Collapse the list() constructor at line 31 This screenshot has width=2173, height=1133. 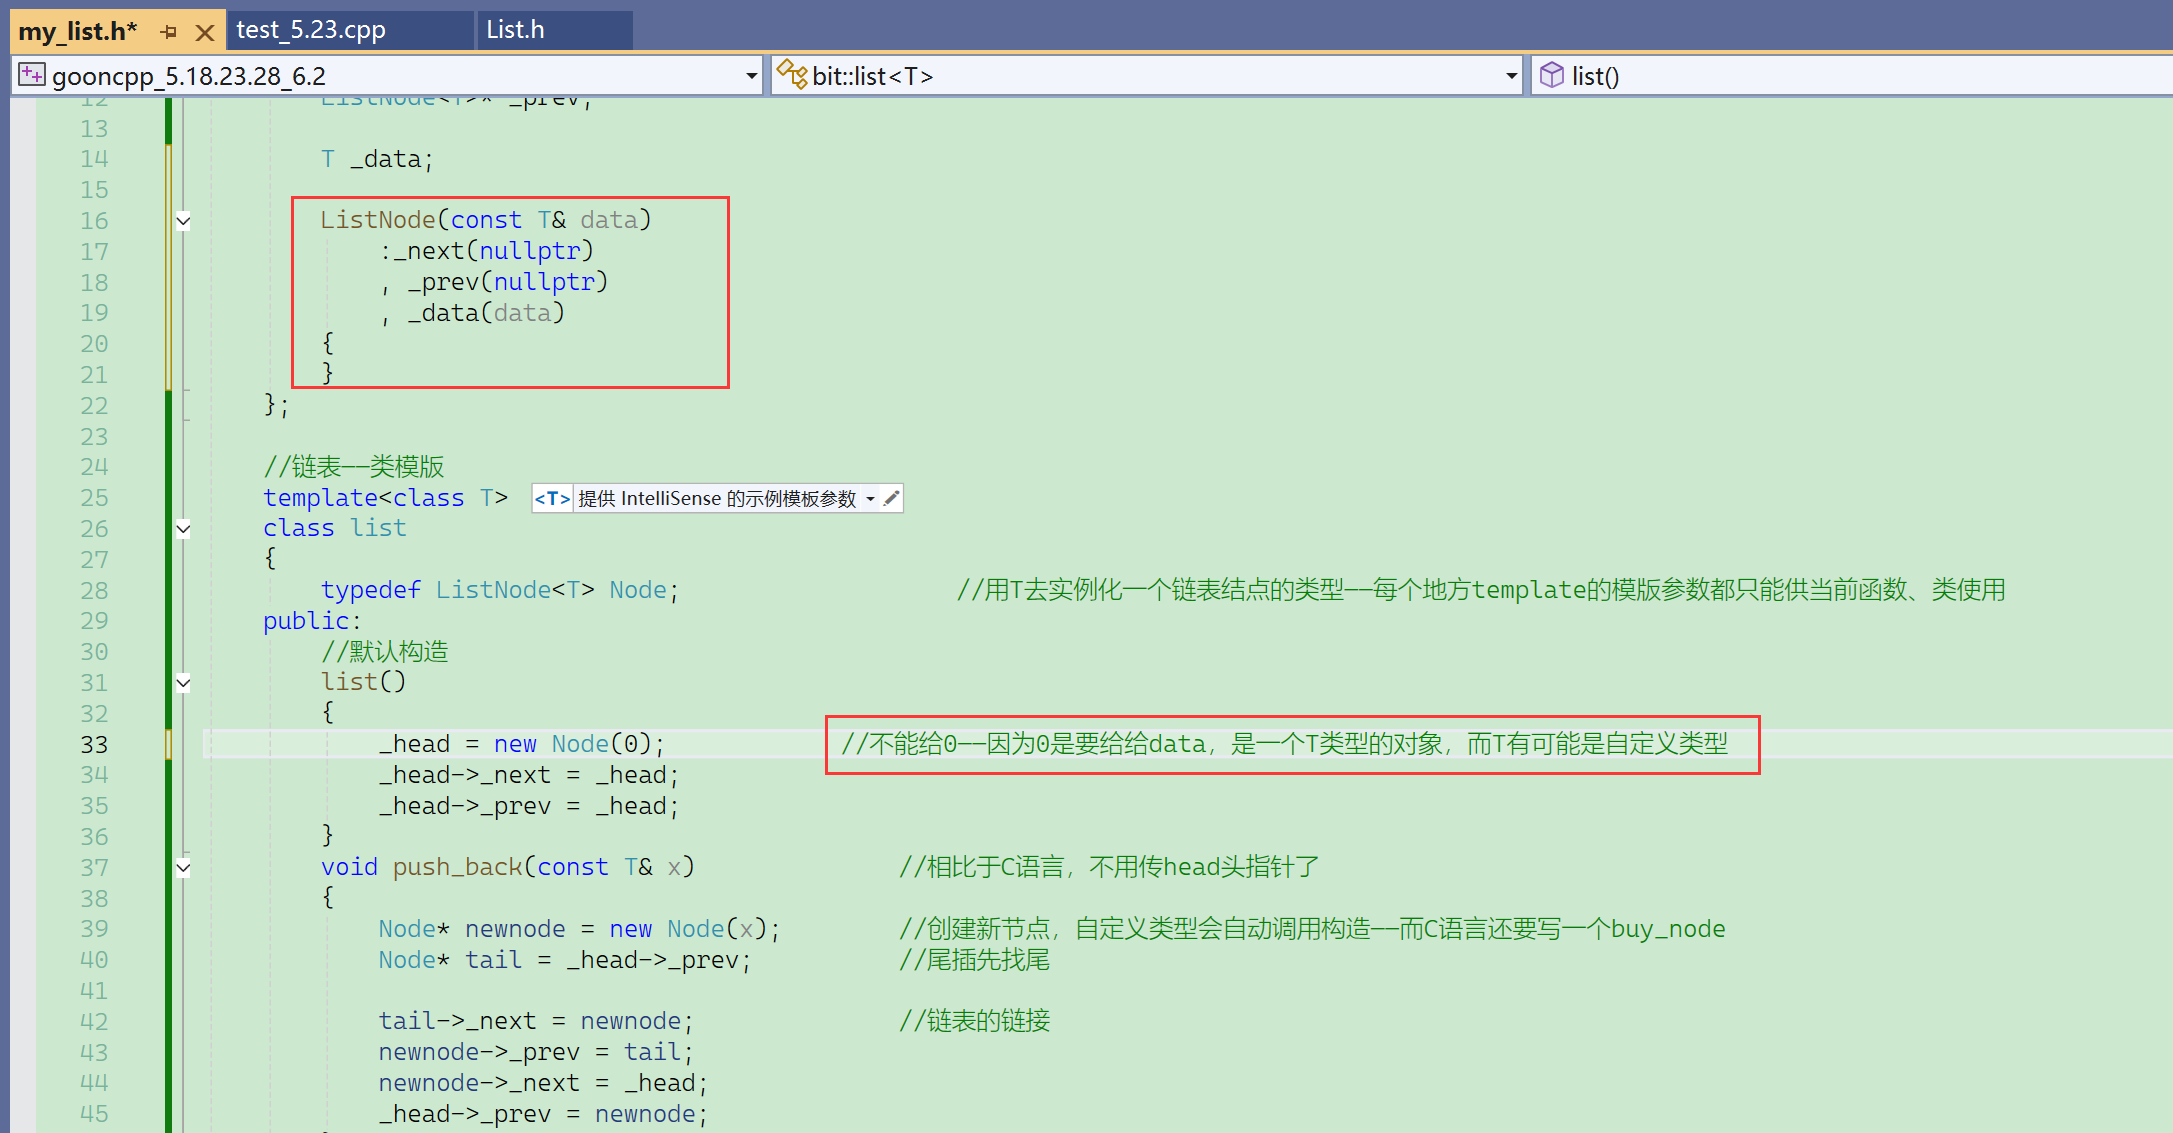(x=184, y=683)
